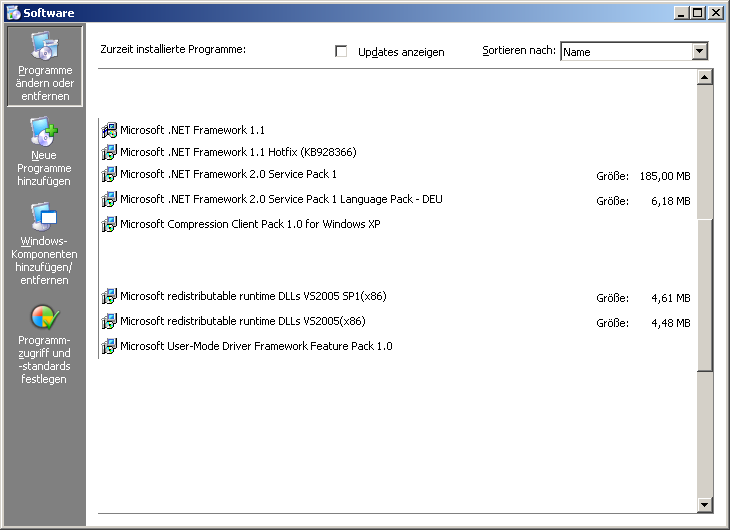The image size is (730, 530).
Task: Click the scroll up arrow of program list
Action: click(705, 77)
